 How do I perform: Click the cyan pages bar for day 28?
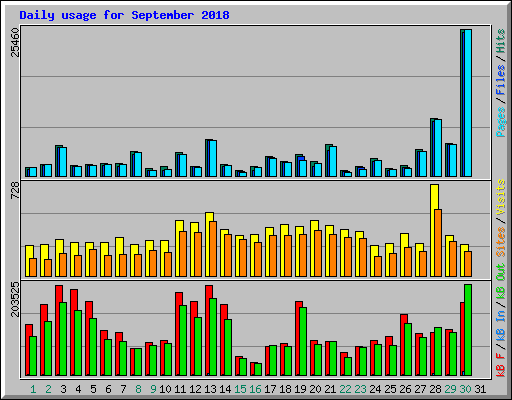(438, 148)
